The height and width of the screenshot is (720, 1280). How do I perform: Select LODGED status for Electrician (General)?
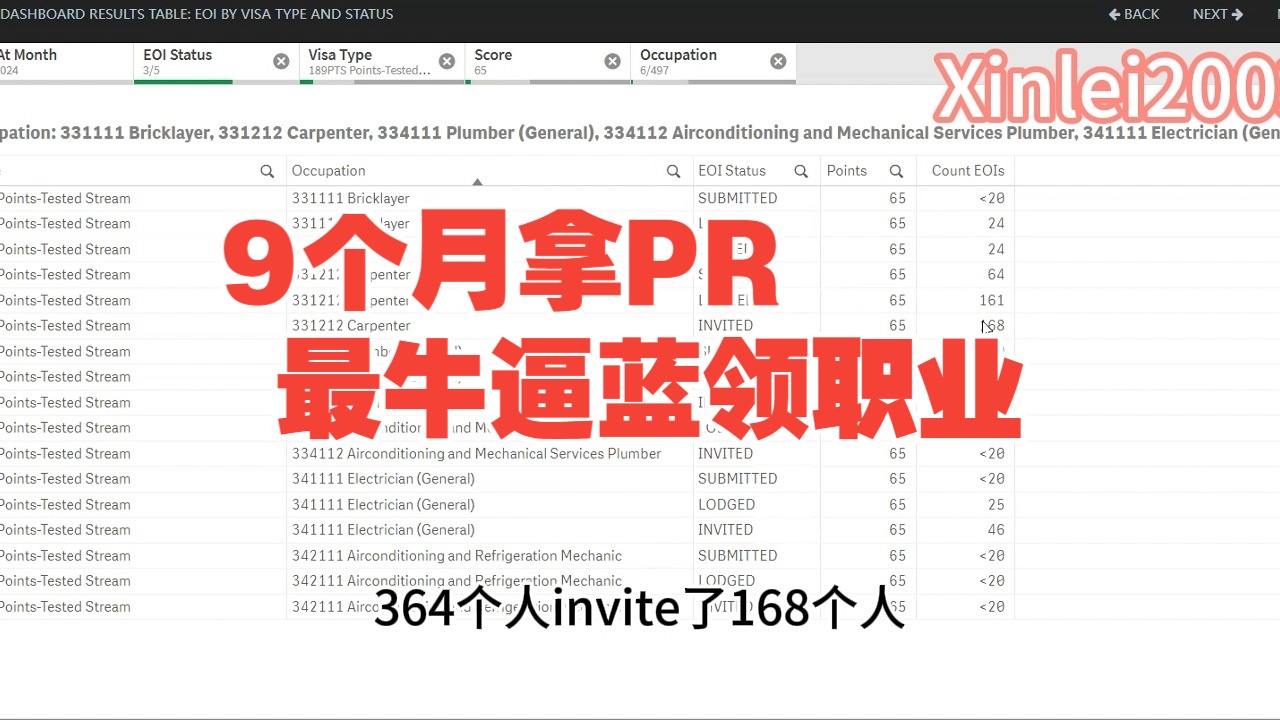[726, 505]
